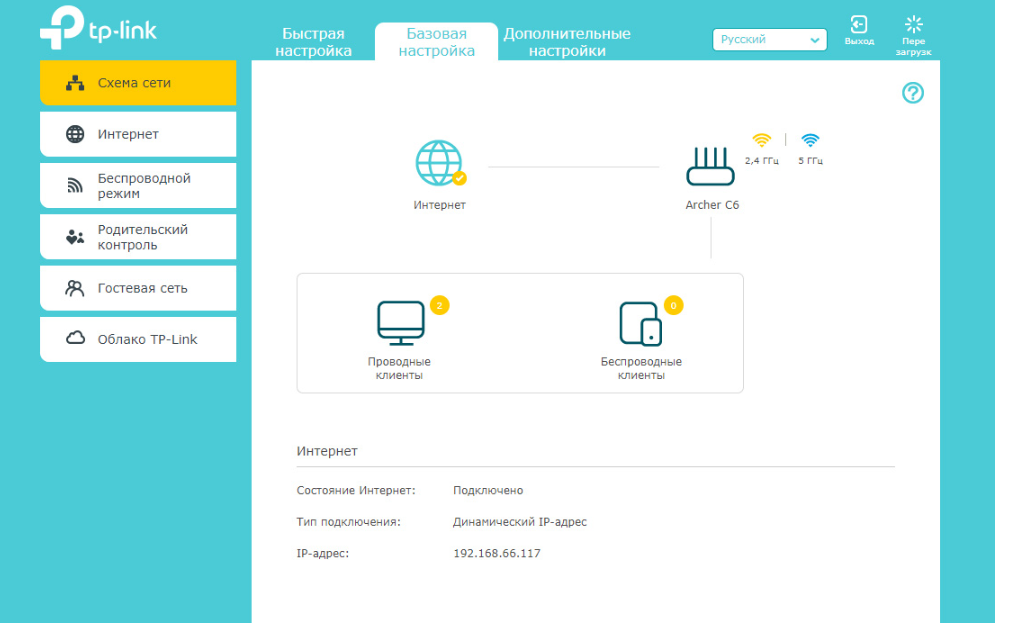This screenshot has height=623, width=1016.
Task: Select Гостевая сеть in the sidebar
Action: pyautogui.click(x=138, y=288)
